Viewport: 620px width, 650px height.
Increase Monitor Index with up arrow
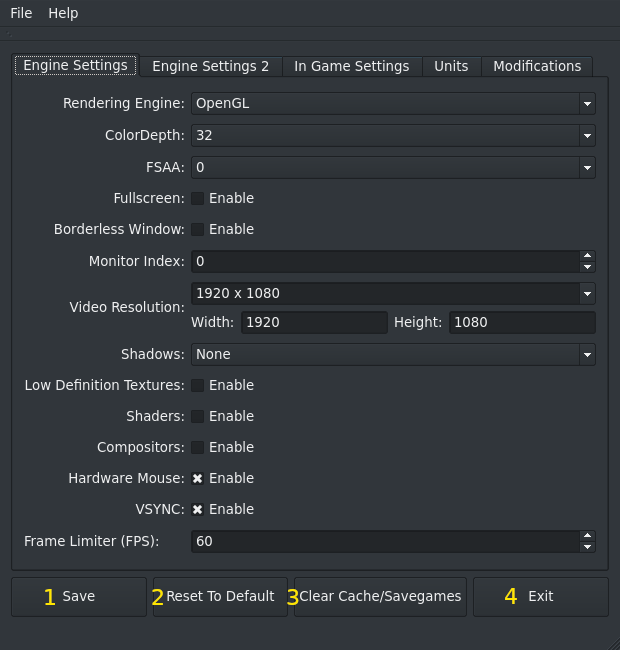pyautogui.click(x=587, y=256)
